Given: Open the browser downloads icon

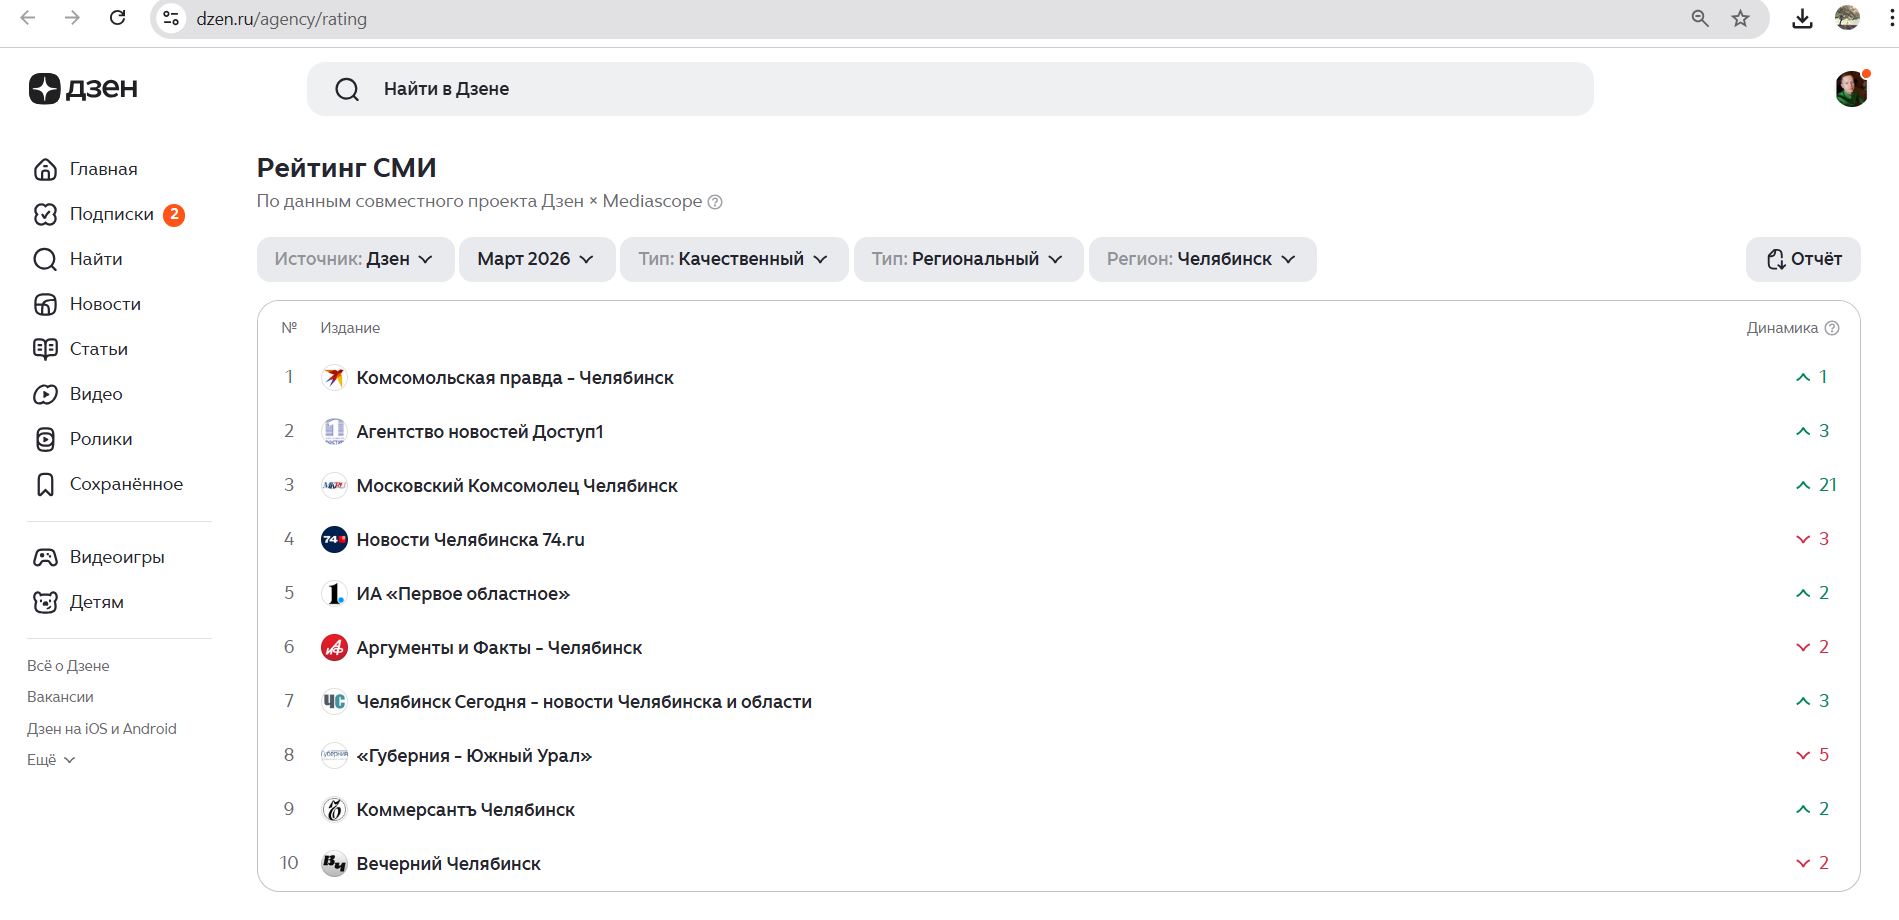Looking at the screenshot, I should [x=1802, y=19].
